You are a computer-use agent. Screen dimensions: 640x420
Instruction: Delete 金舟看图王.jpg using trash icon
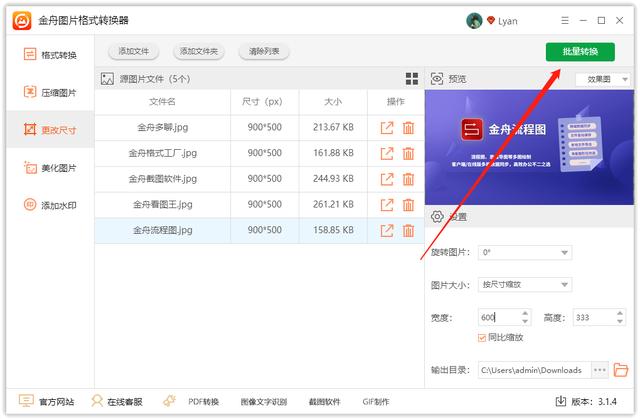pyautogui.click(x=408, y=205)
